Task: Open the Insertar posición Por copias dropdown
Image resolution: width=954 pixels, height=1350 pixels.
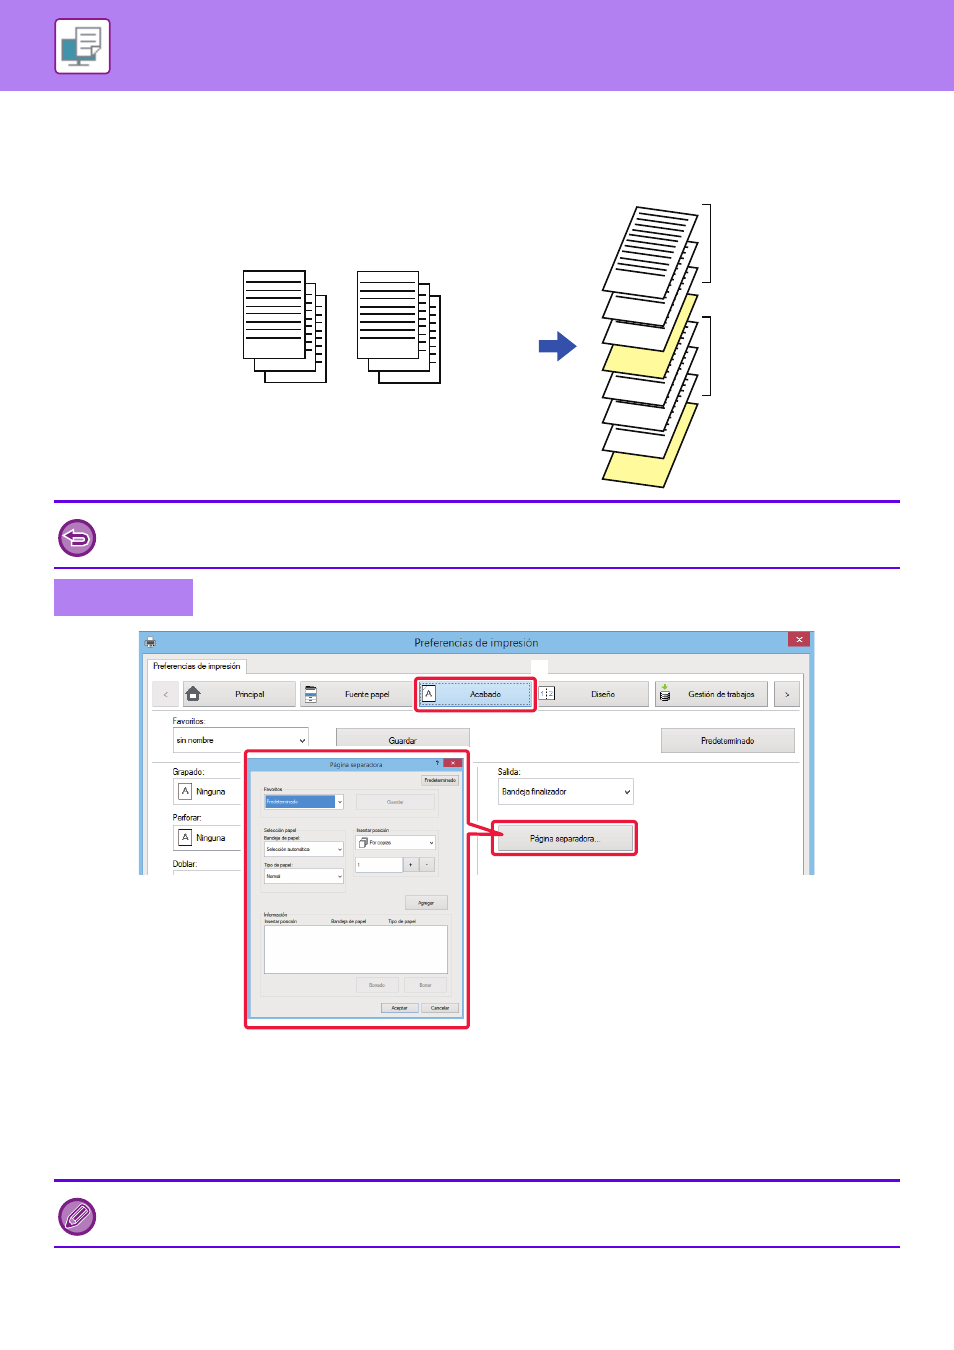Action: (396, 843)
